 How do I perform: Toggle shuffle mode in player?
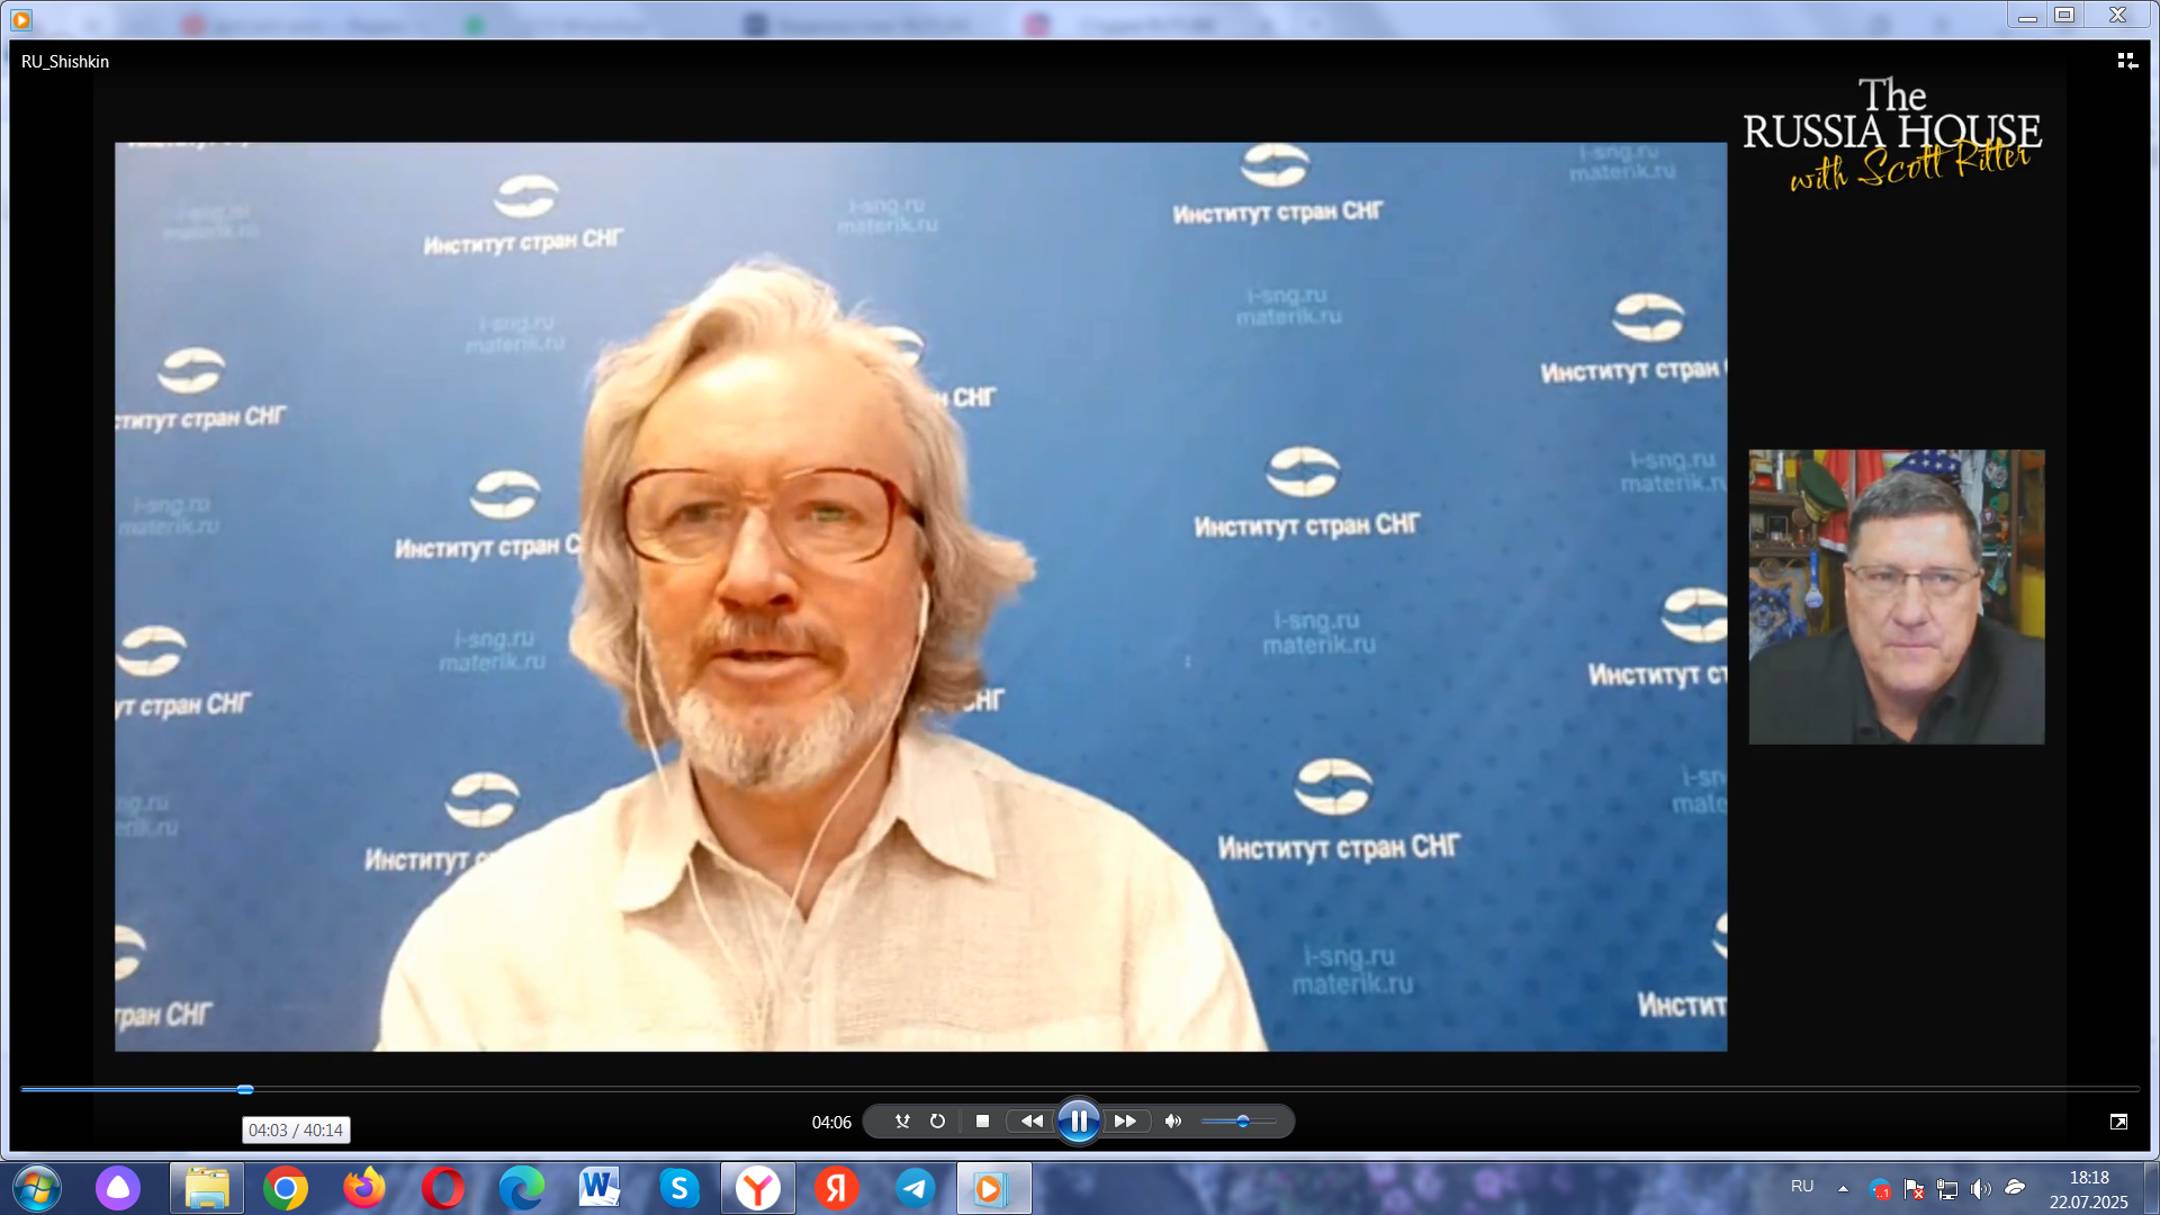click(902, 1121)
